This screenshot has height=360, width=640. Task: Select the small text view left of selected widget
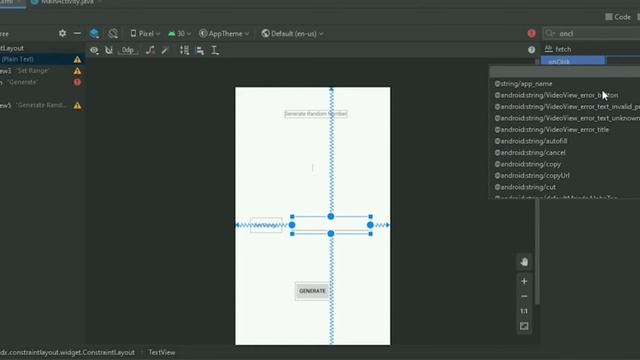point(266,225)
